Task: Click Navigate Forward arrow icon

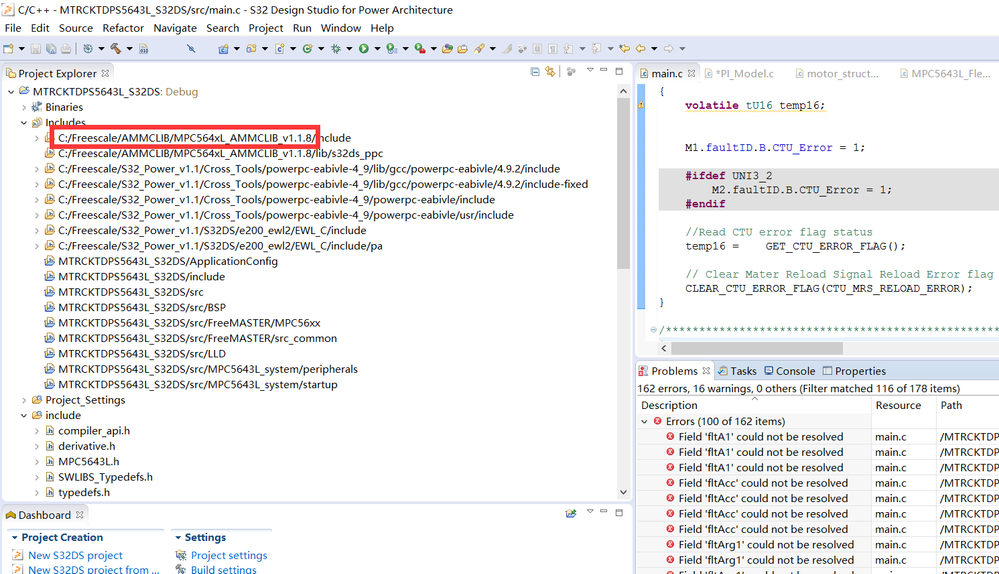Action: pyautogui.click(x=668, y=48)
